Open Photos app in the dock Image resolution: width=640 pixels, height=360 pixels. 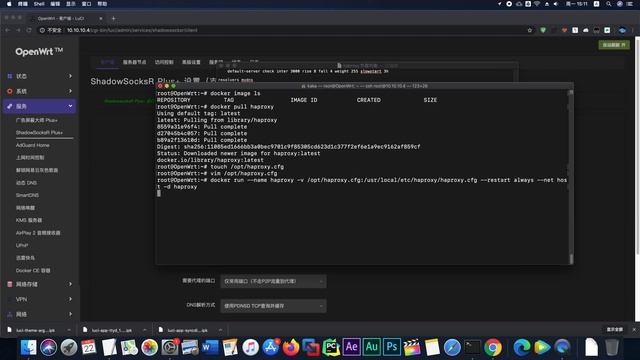[149, 348]
